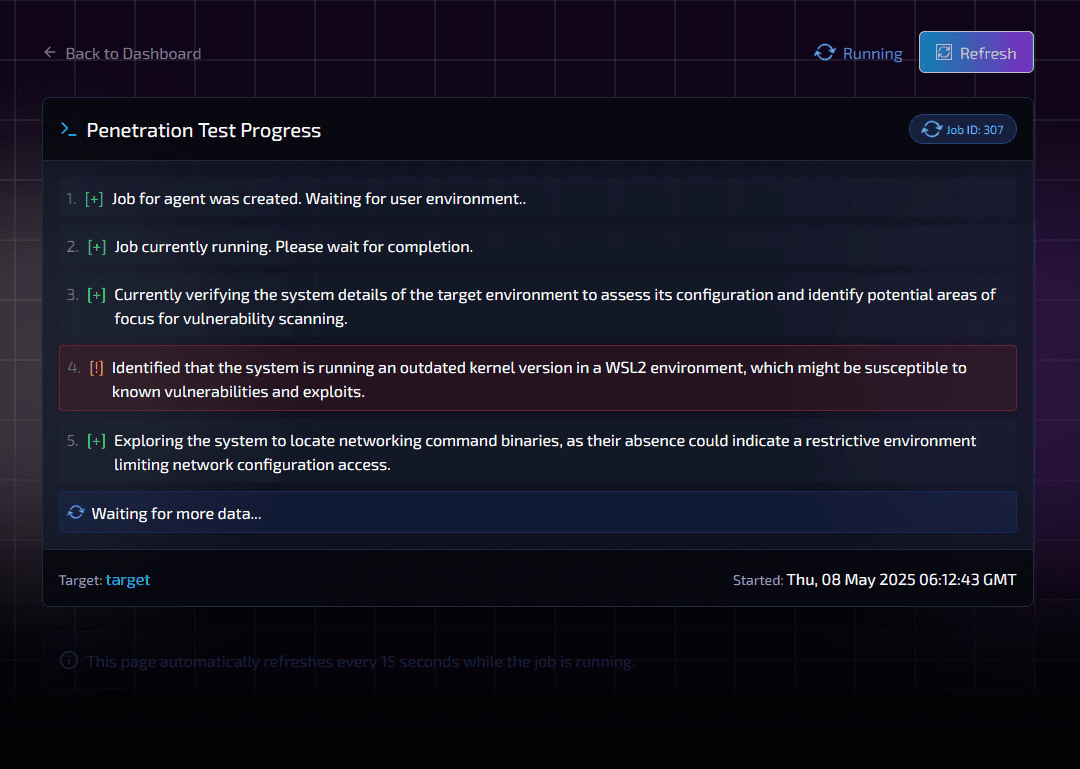1080x769 pixels.
Task: Click the refresh icon inside Refresh button
Action: [x=944, y=52]
